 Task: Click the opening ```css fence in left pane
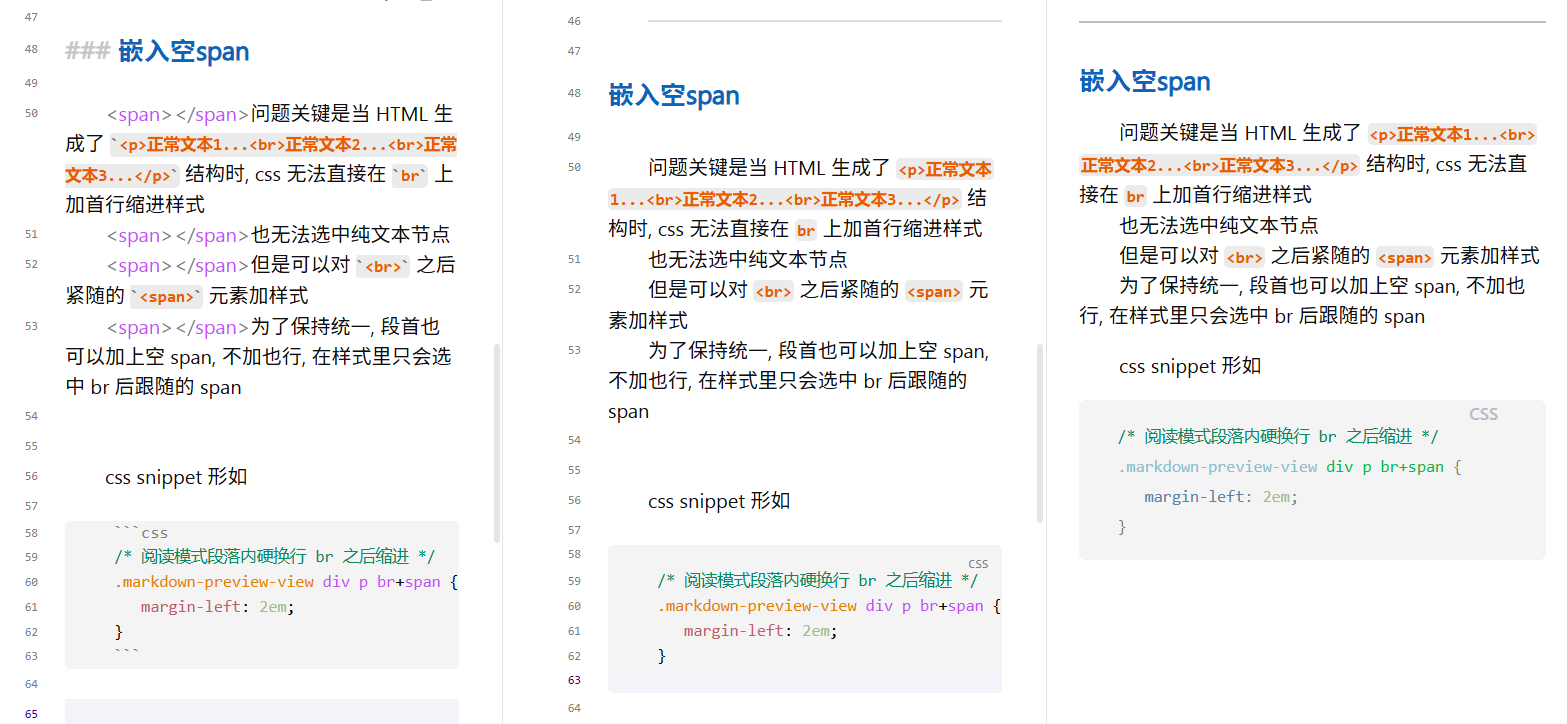click(141, 533)
